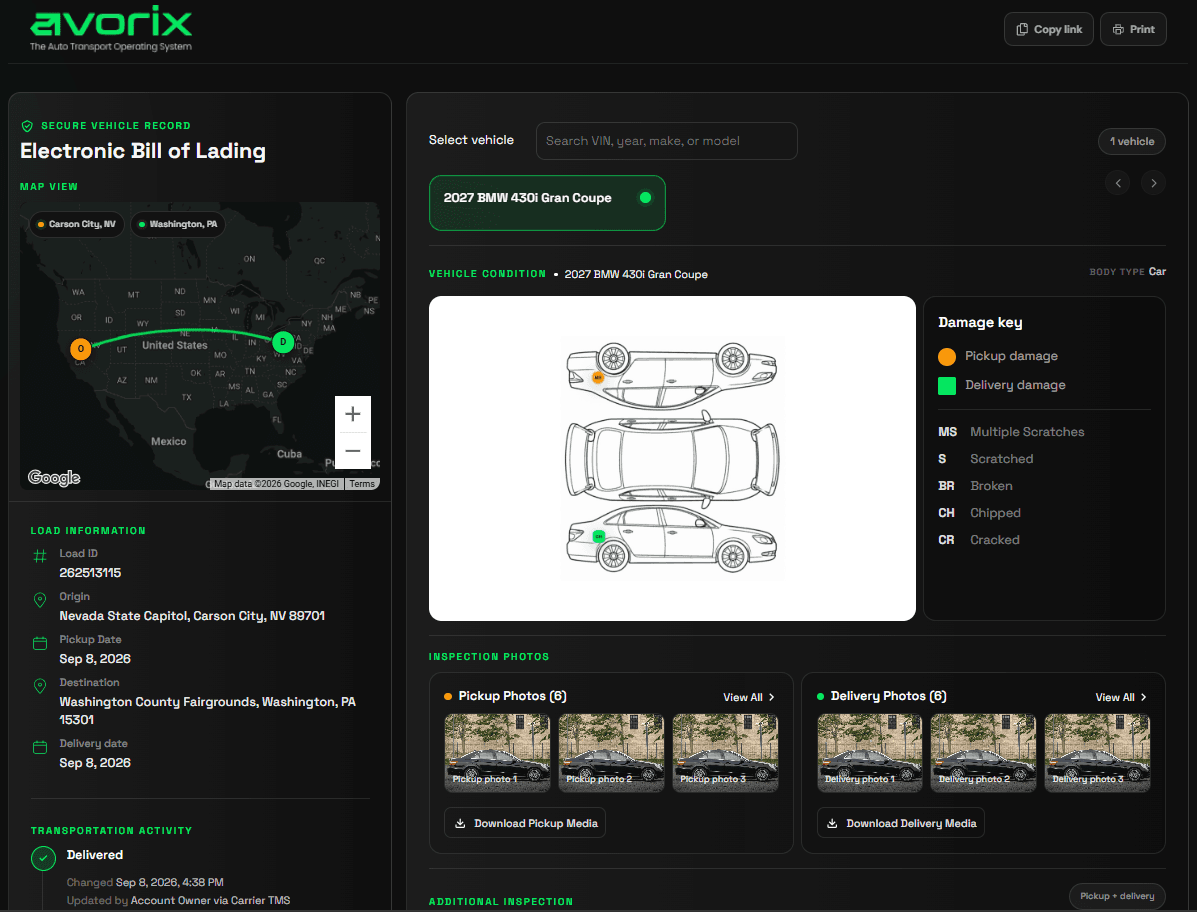
Task: Open map Terms link
Action: pyautogui.click(x=362, y=484)
